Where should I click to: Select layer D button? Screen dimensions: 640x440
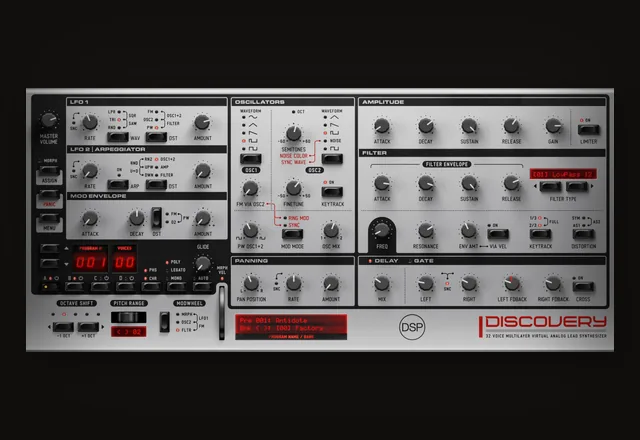[x=126, y=287]
